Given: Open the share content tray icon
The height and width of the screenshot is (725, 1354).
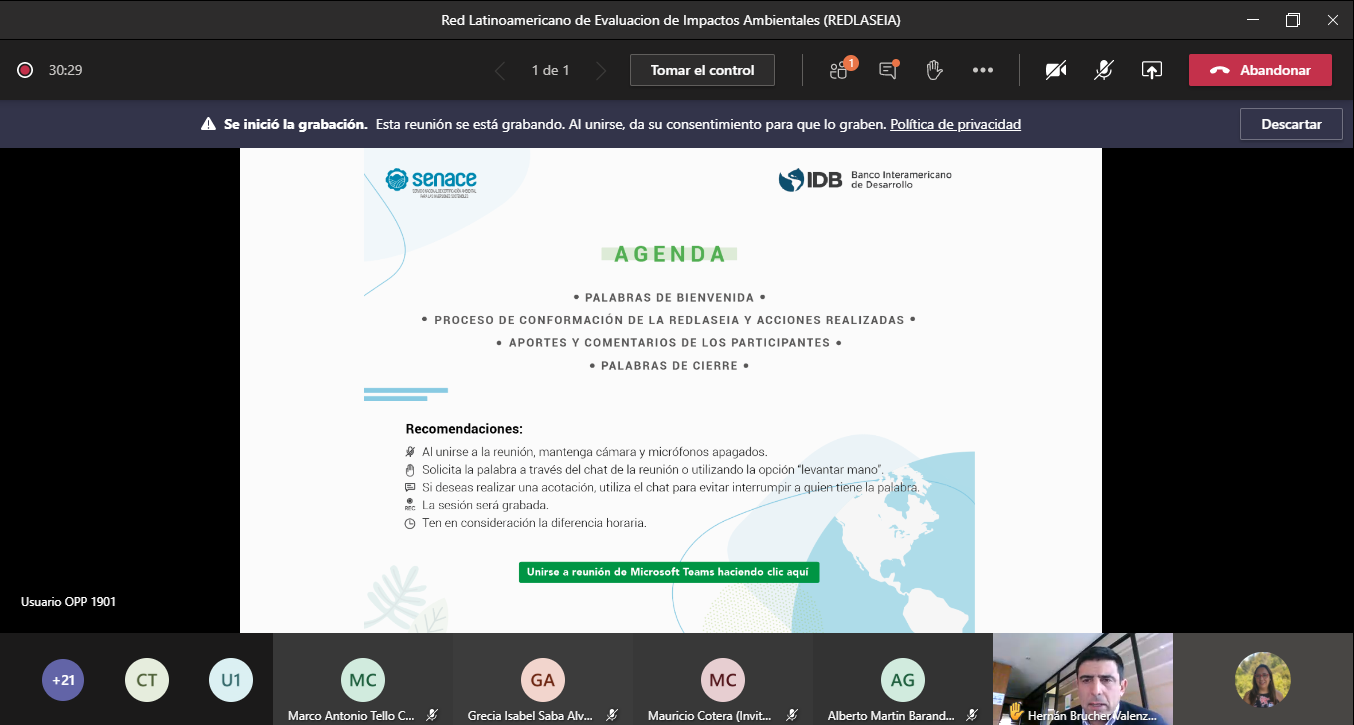Looking at the screenshot, I should [x=1152, y=70].
